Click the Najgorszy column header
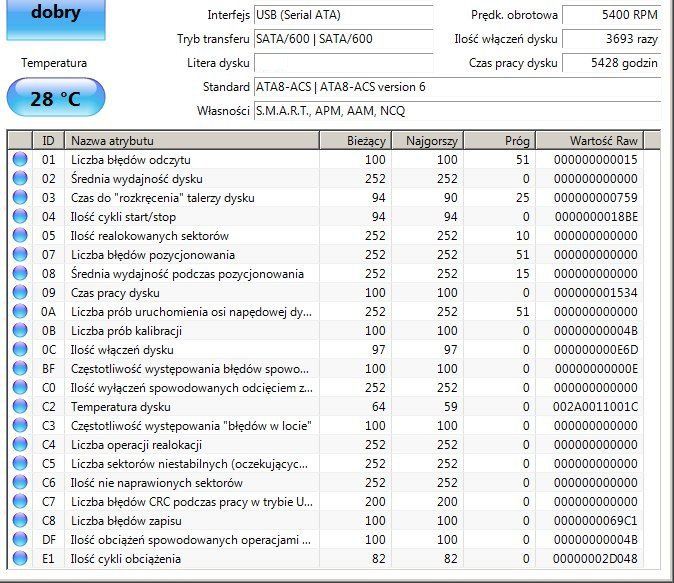The height and width of the screenshot is (583, 674). coord(428,141)
